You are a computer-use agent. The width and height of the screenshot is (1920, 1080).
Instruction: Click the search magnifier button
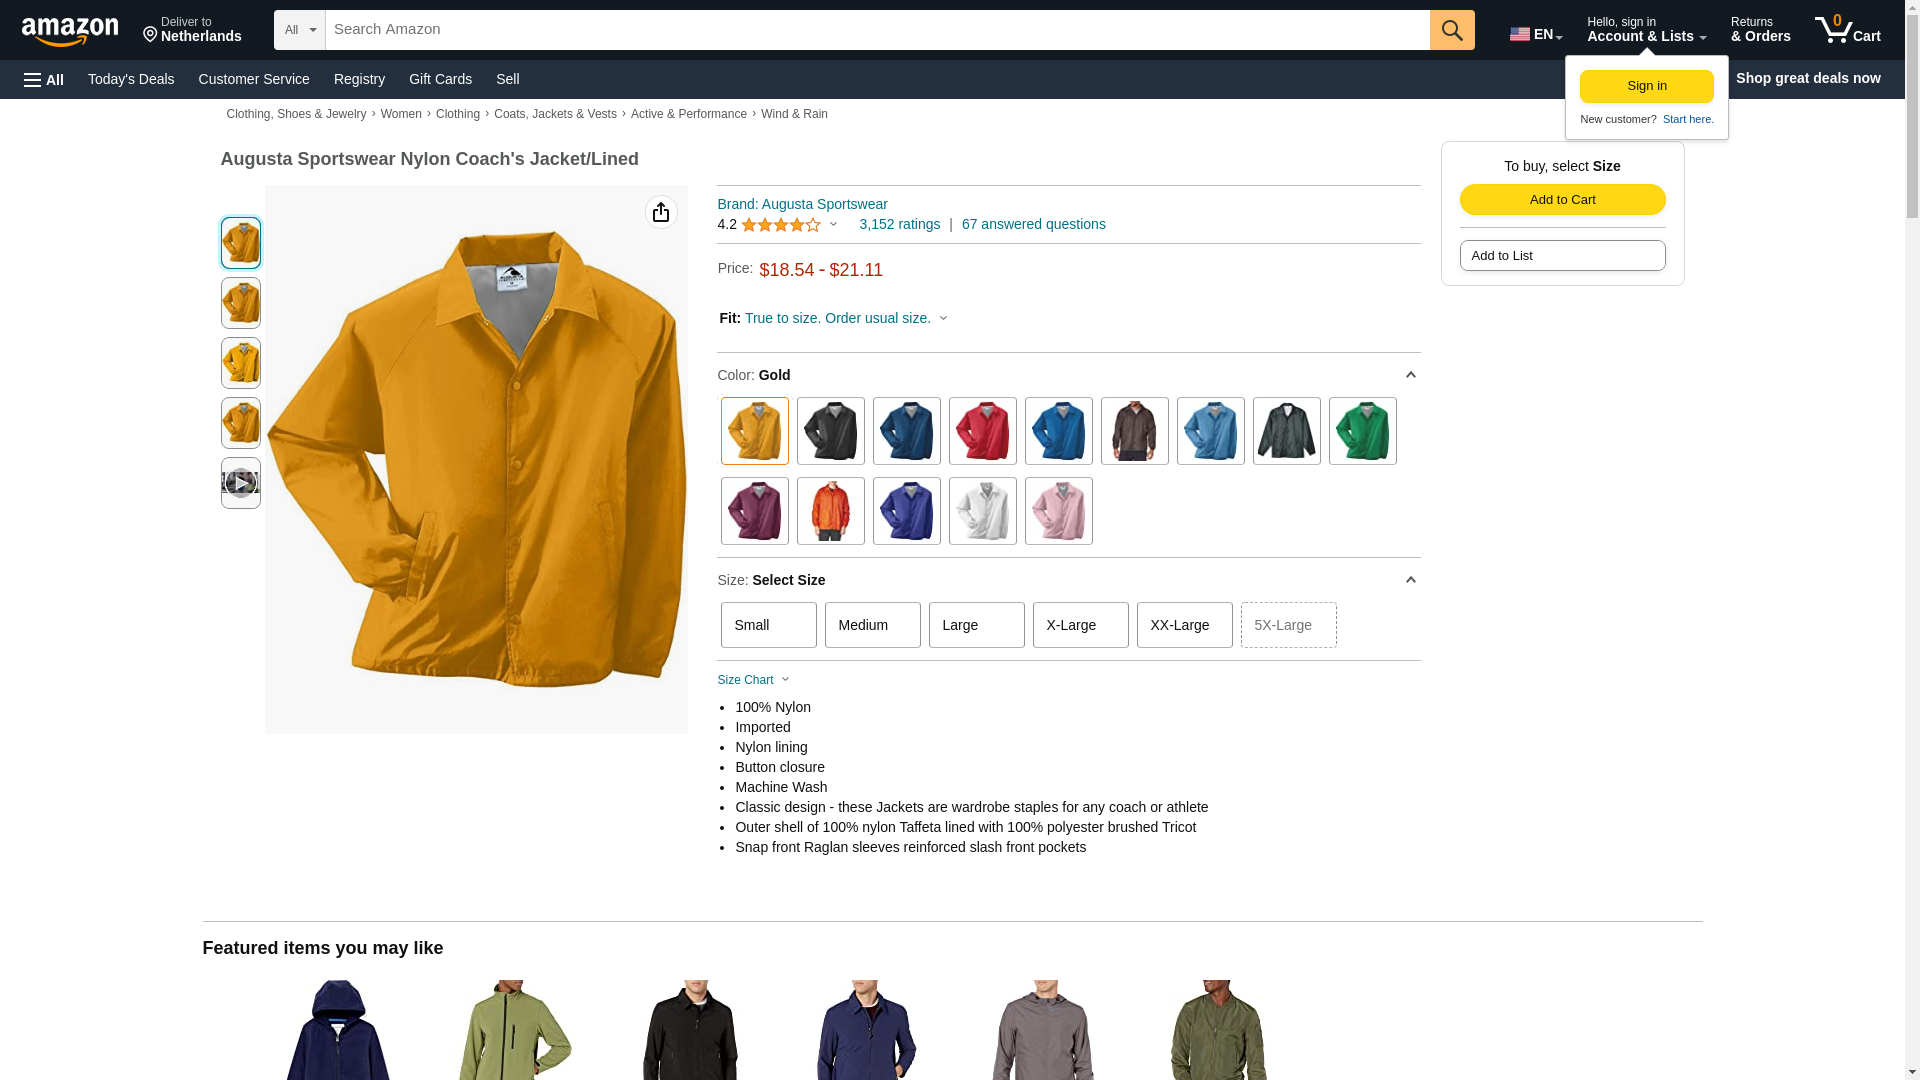pos(1452,30)
